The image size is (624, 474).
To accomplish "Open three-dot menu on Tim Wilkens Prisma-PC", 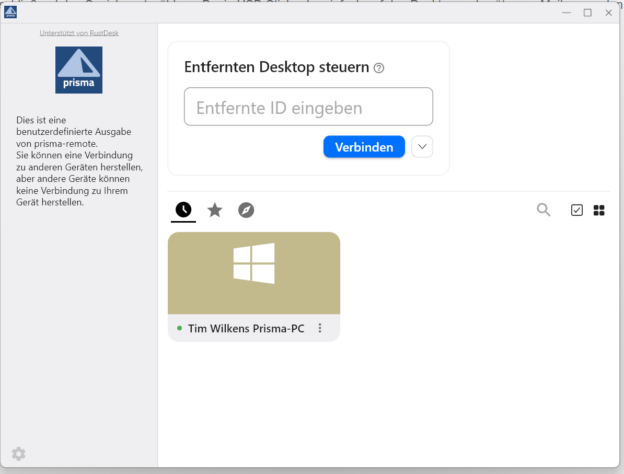I will (320, 328).
